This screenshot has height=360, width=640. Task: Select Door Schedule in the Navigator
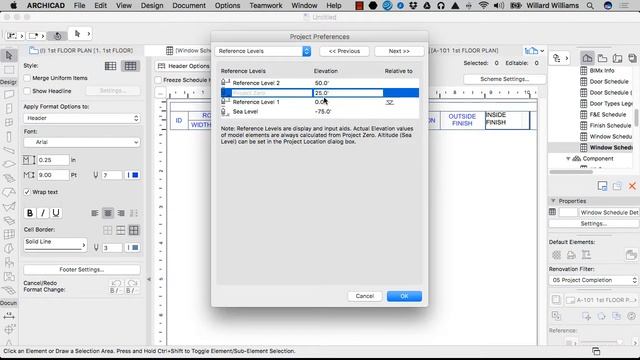[609, 82]
